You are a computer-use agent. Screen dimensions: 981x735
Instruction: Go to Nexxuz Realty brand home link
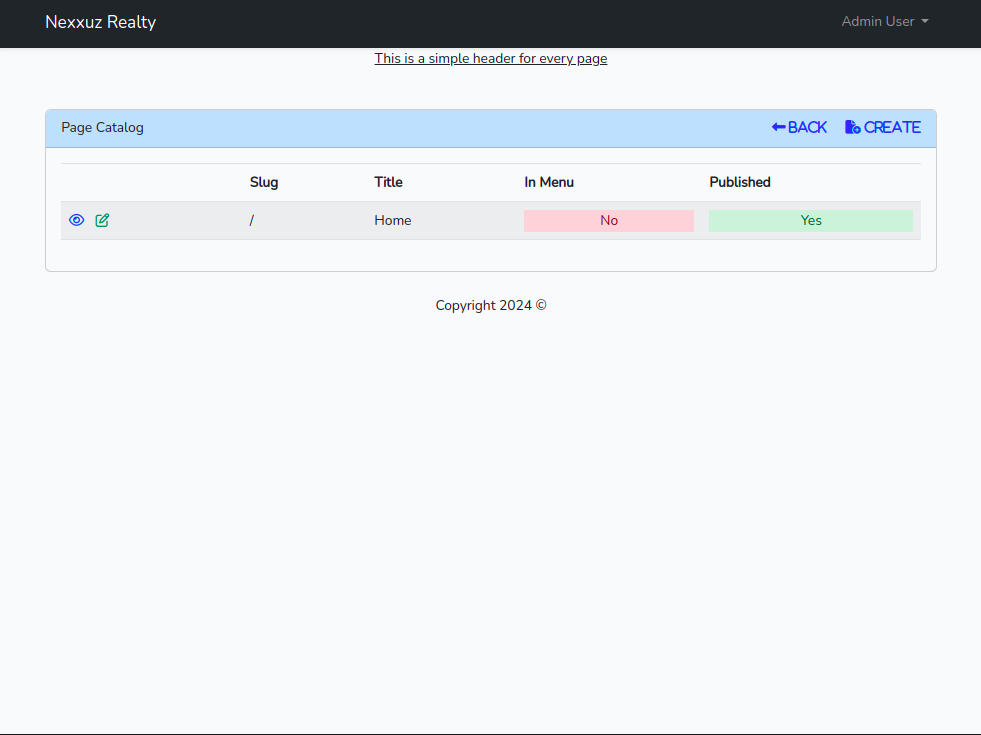[x=100, y=22]
